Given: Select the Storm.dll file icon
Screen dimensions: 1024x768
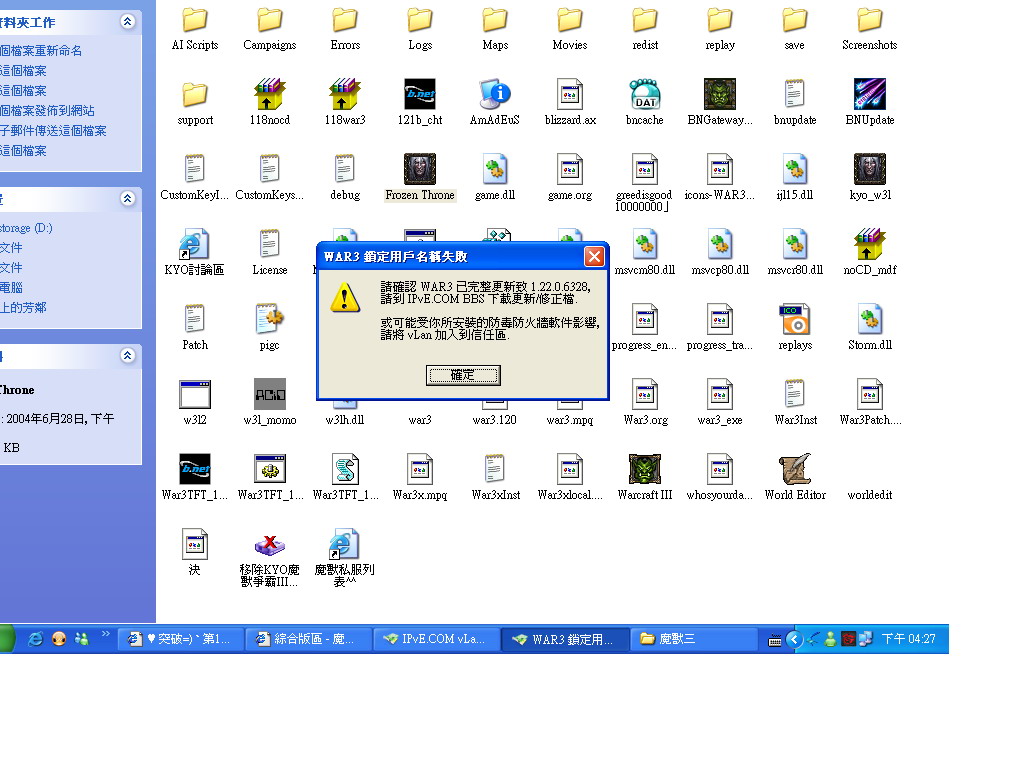Looking at the screenshot, I should click(869, 319).
